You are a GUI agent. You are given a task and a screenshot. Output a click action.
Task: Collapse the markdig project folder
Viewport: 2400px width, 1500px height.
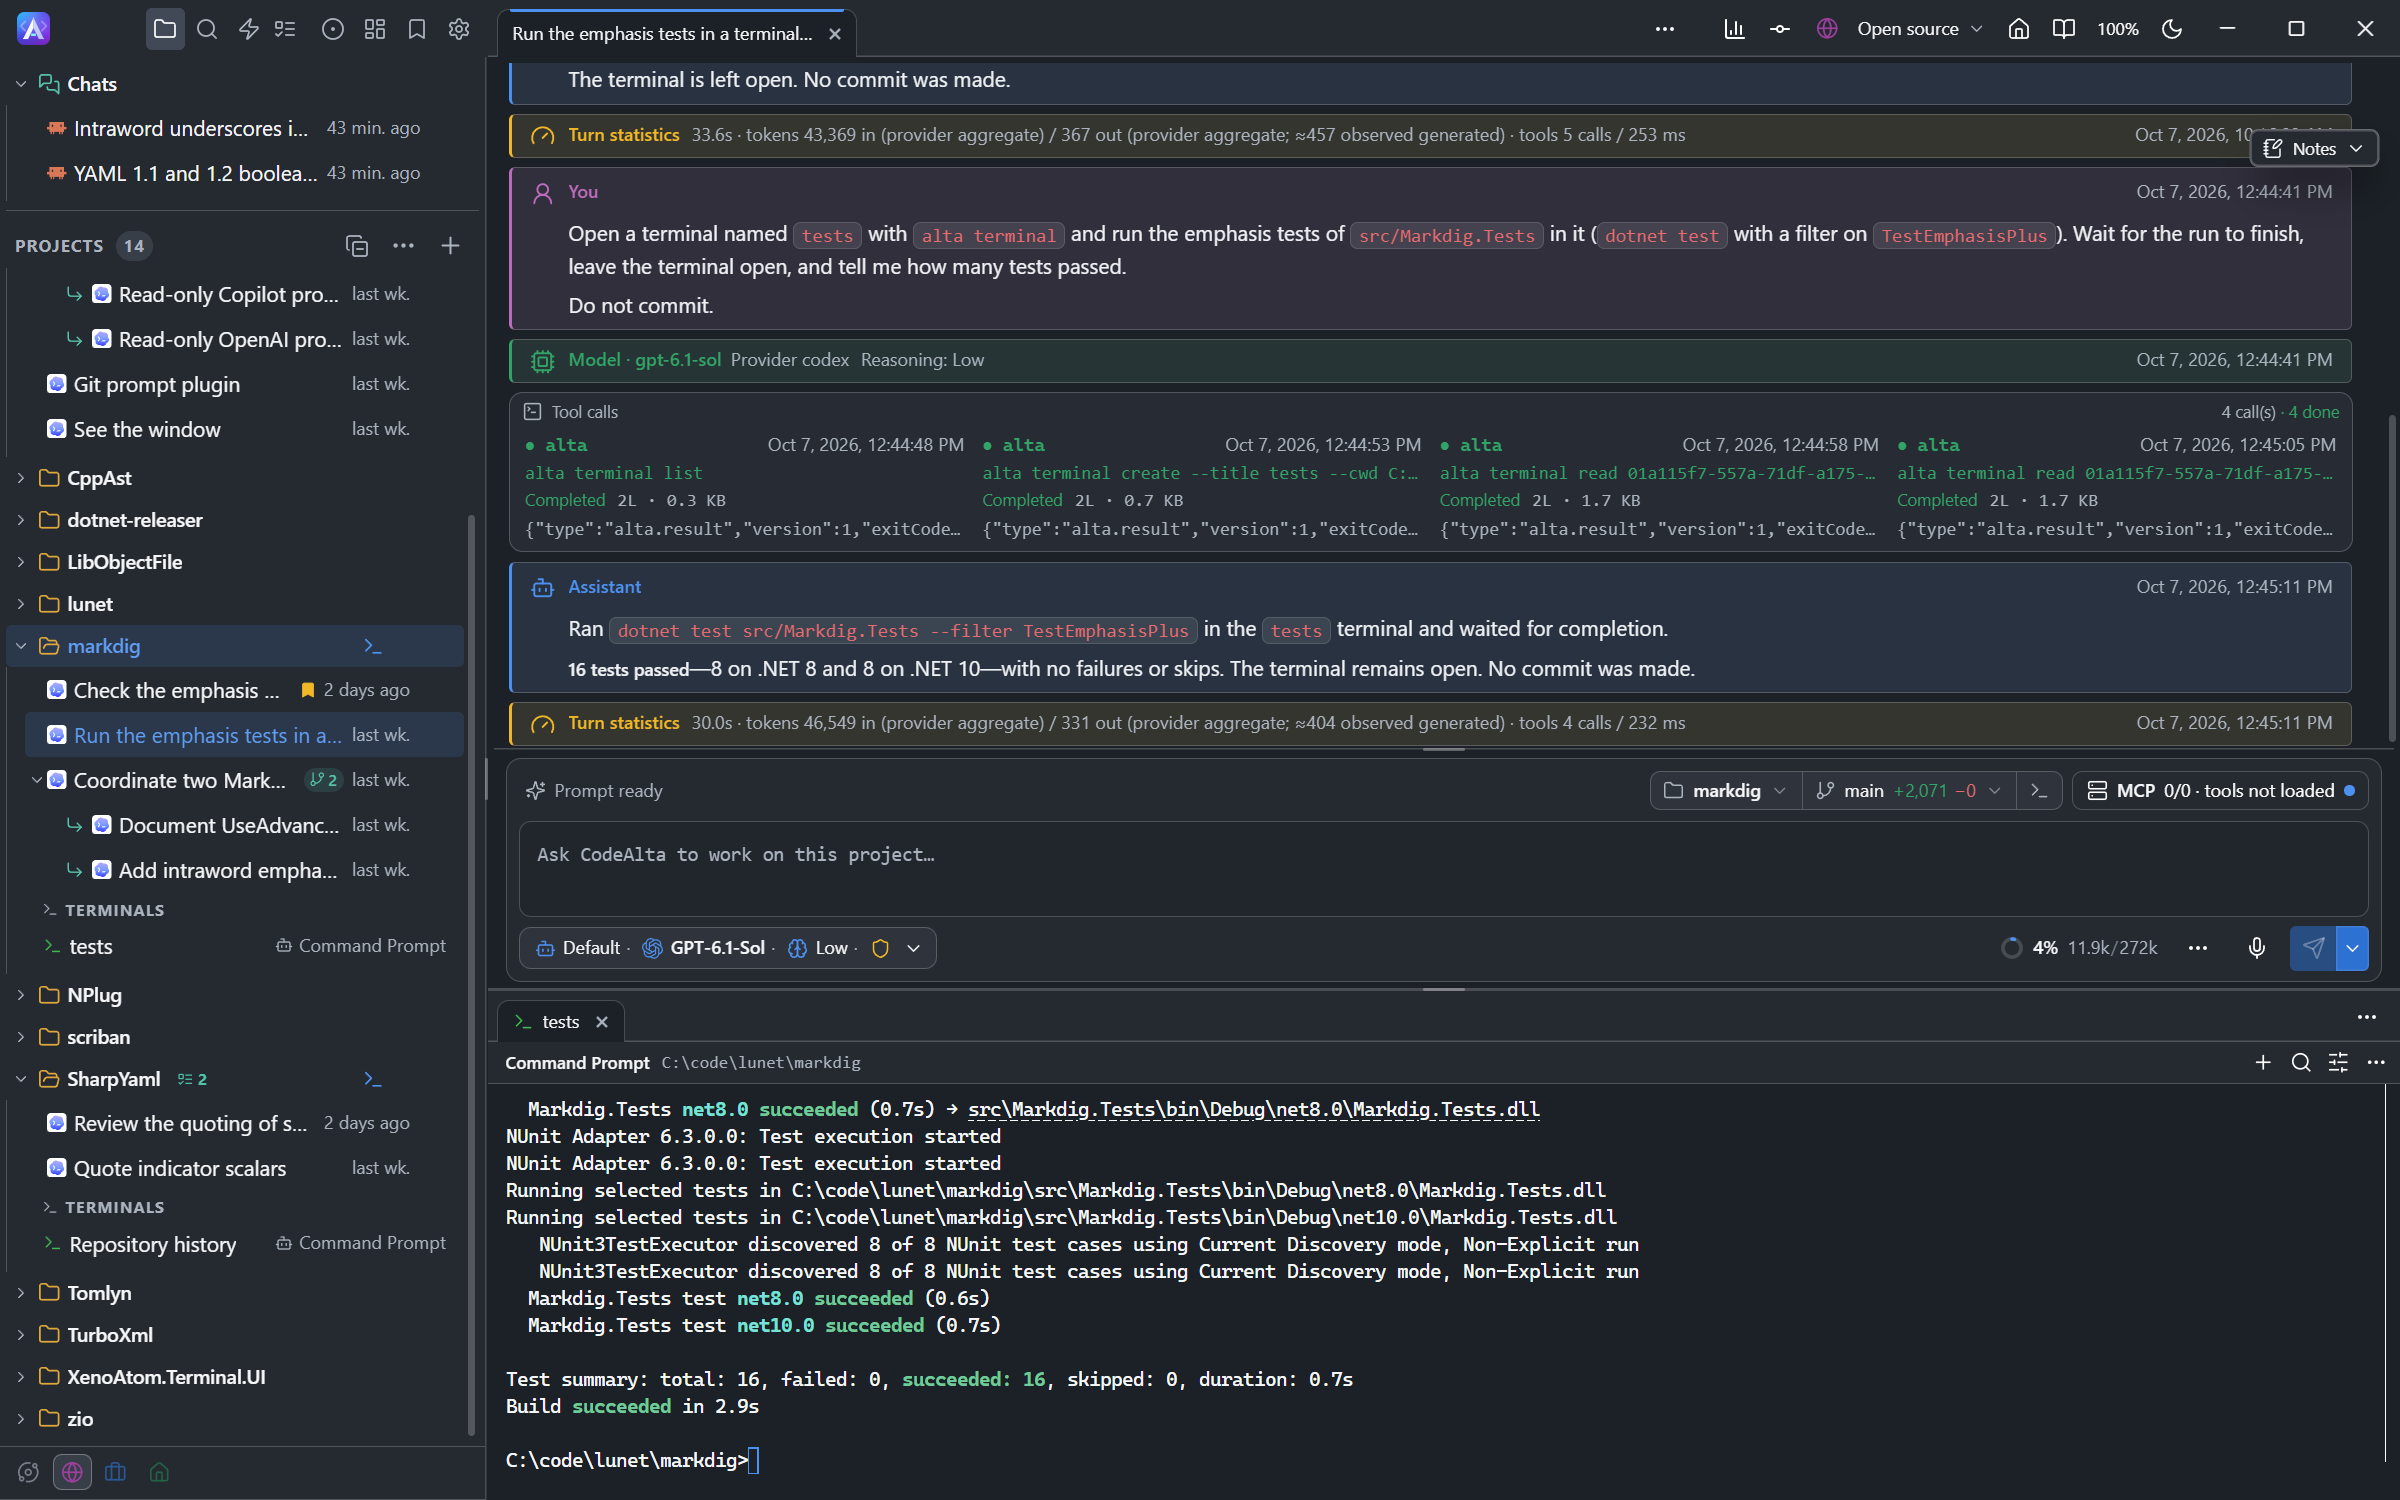[x=21, y=646]
